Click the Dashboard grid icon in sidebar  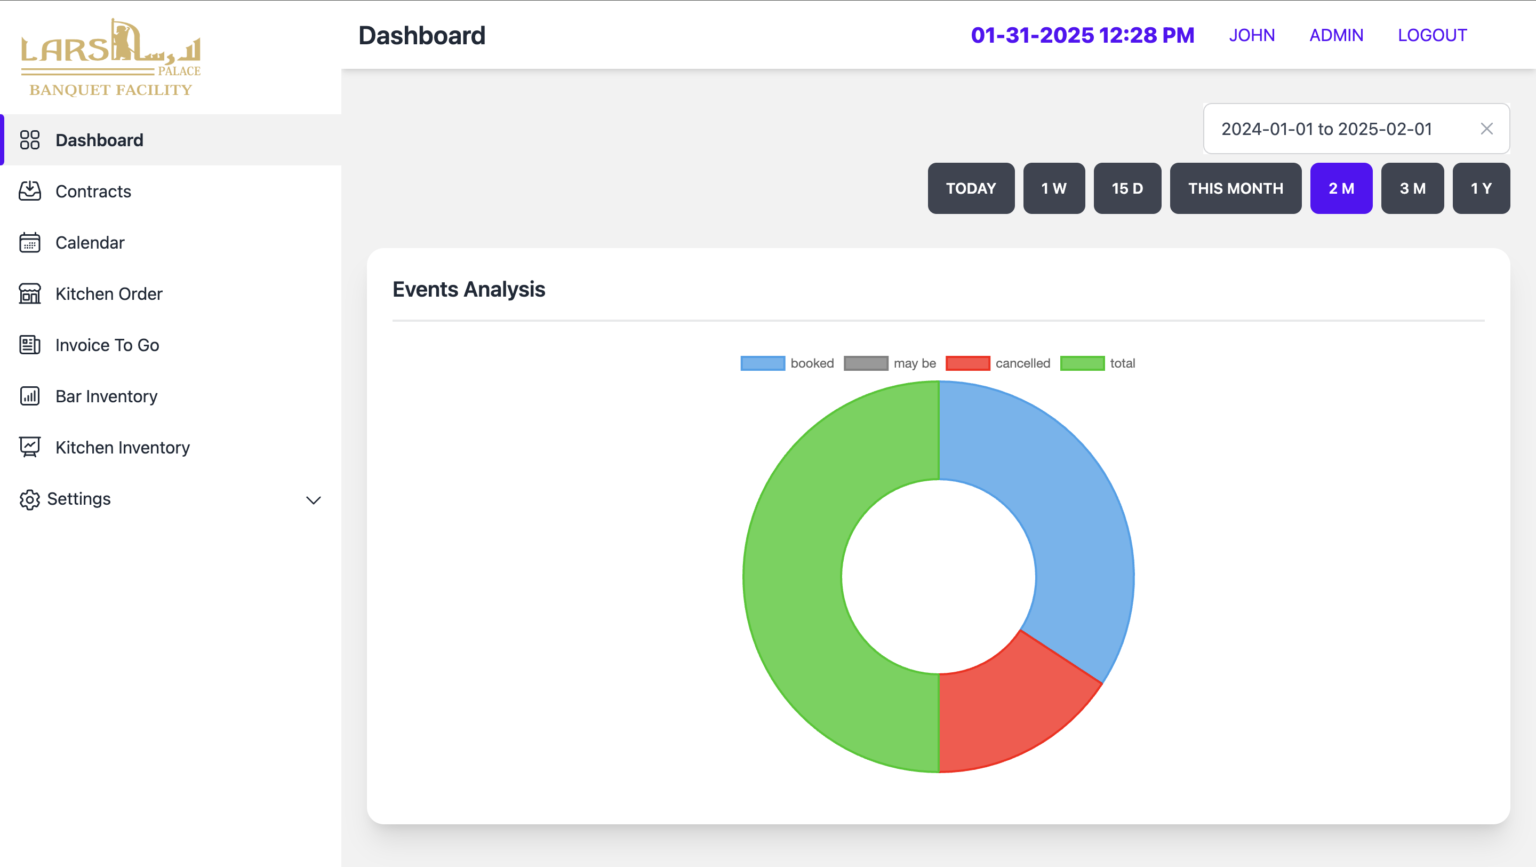(30, 140)
